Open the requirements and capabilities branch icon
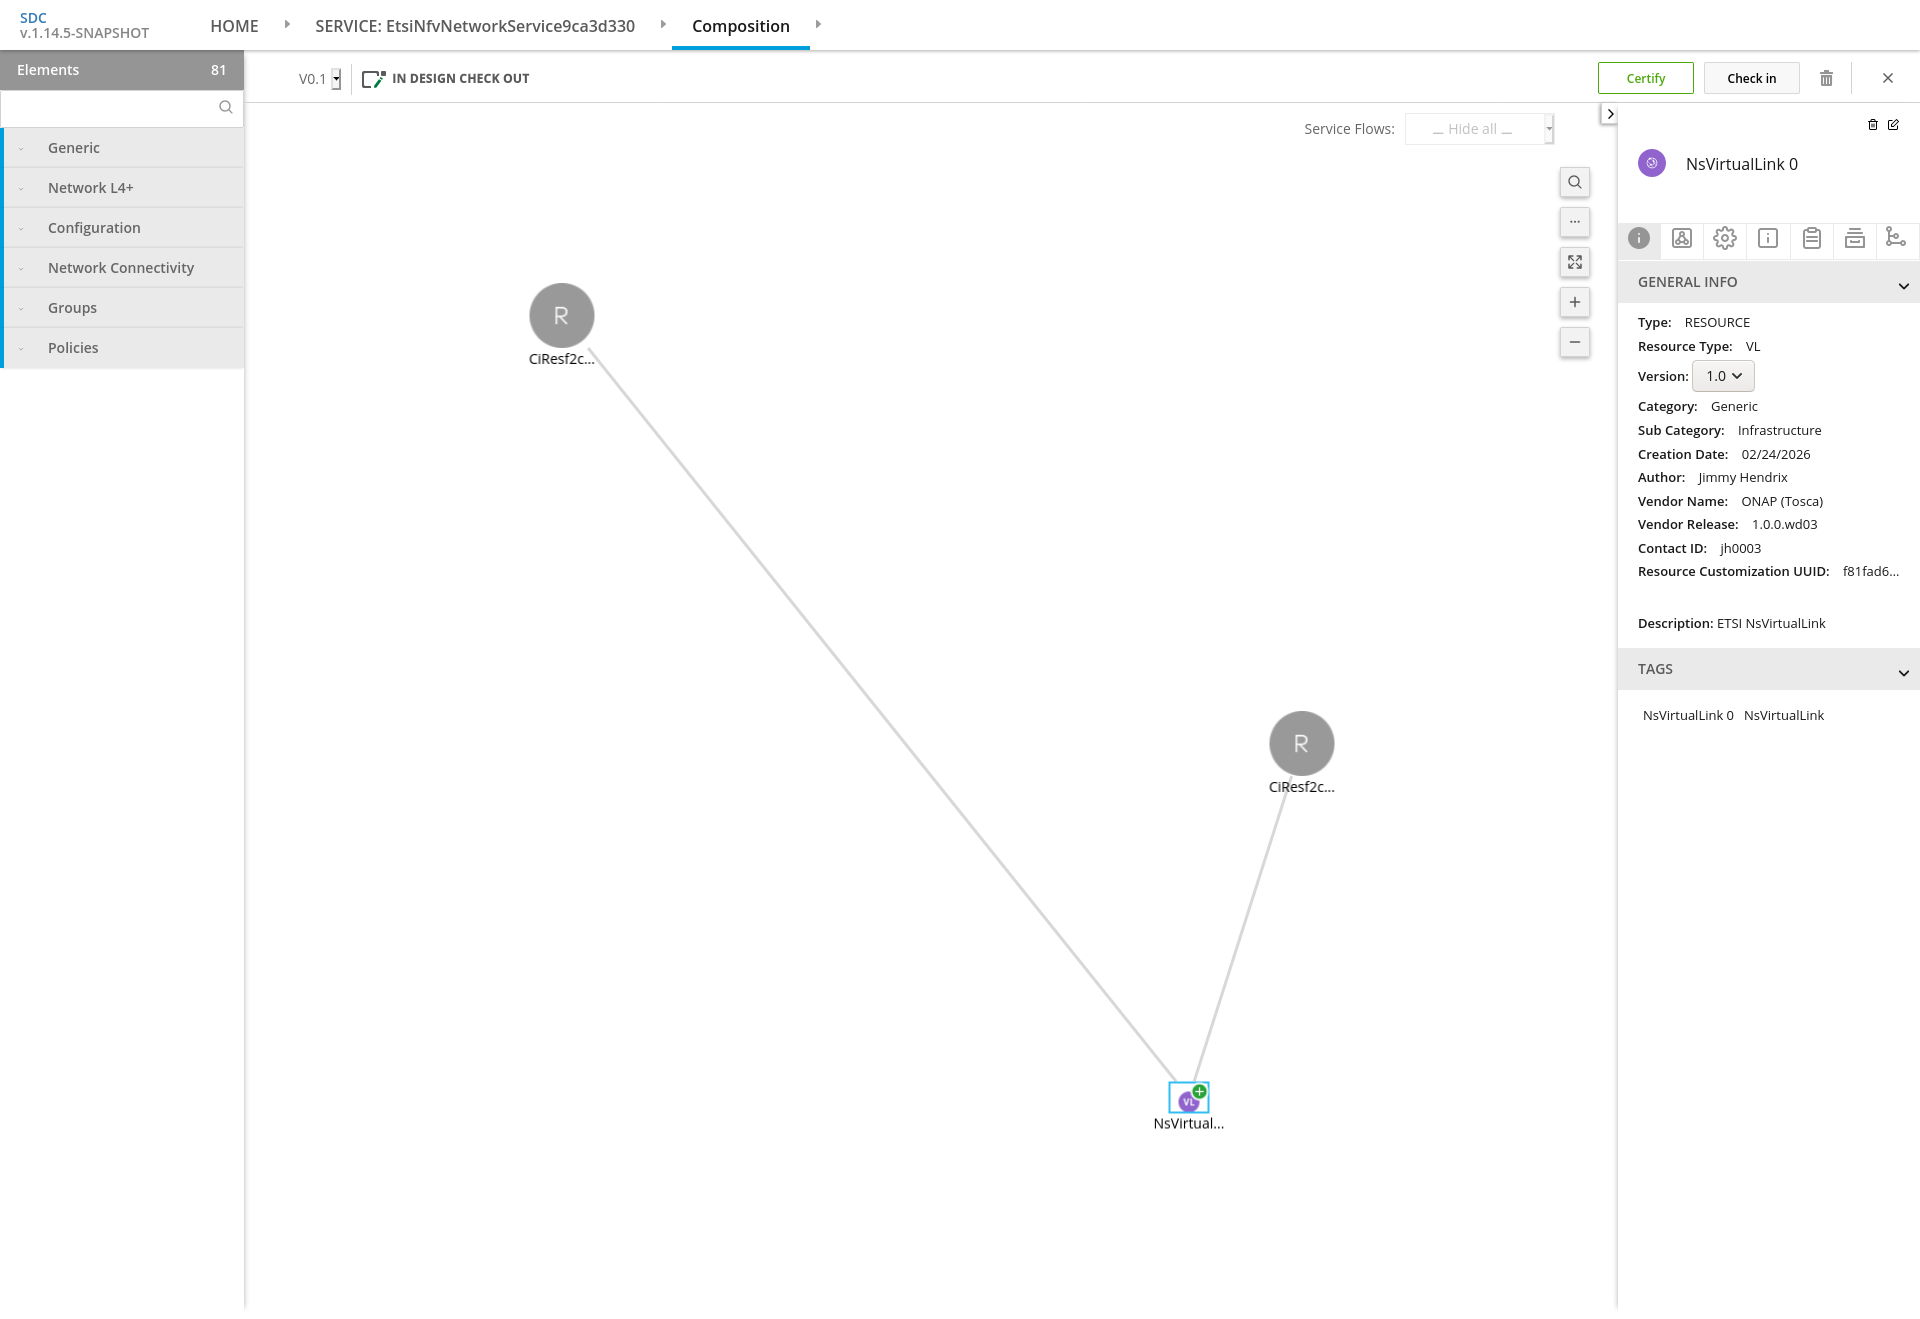This screenshot has width=1920, height=1319. pos(1895,238)
